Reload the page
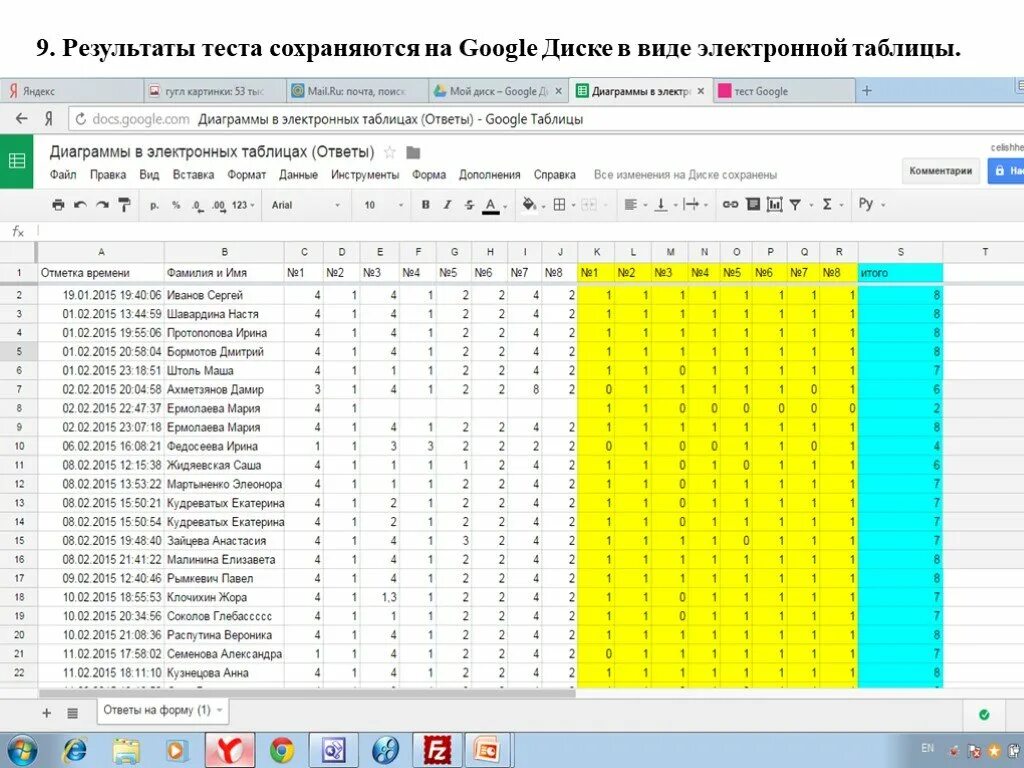The image size is (1024, 768). pos(81,119)
